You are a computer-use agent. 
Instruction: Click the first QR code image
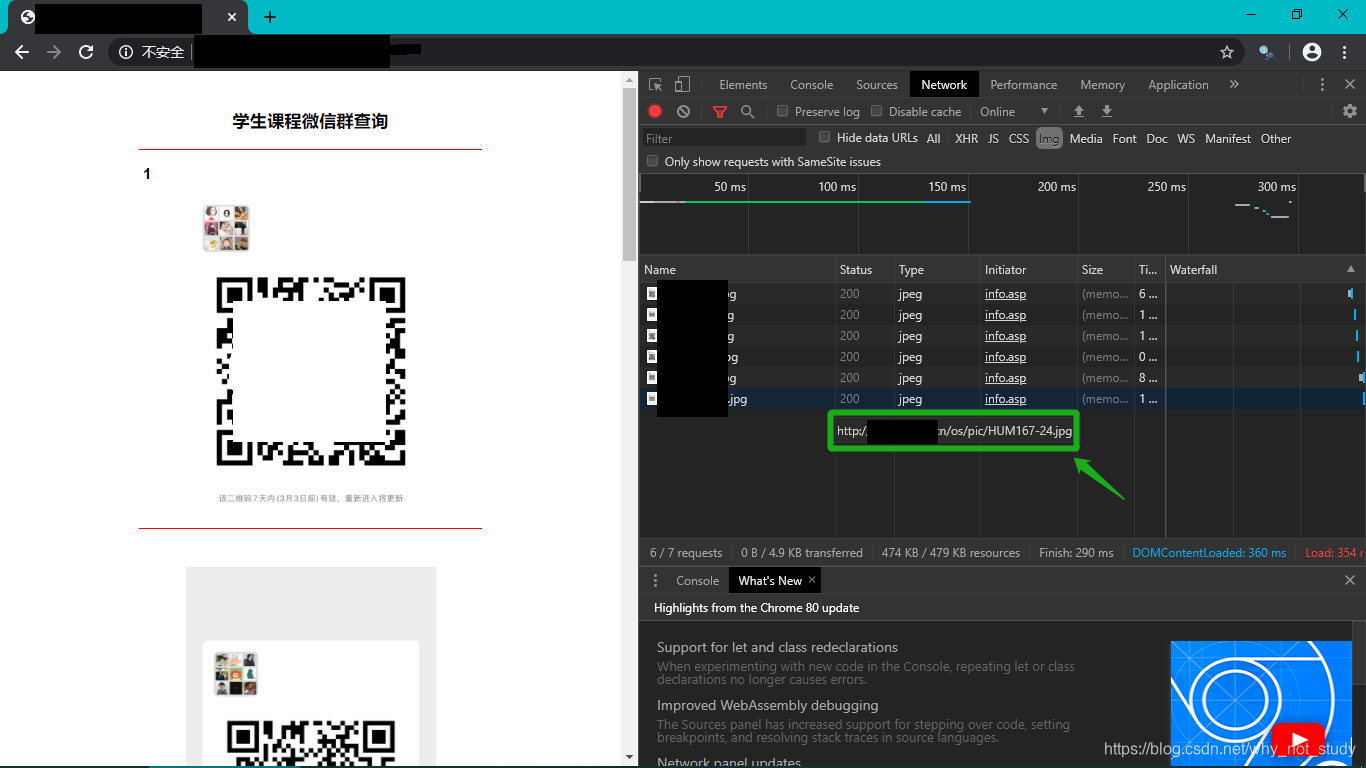pyautogui.click(x=311, y=371)
